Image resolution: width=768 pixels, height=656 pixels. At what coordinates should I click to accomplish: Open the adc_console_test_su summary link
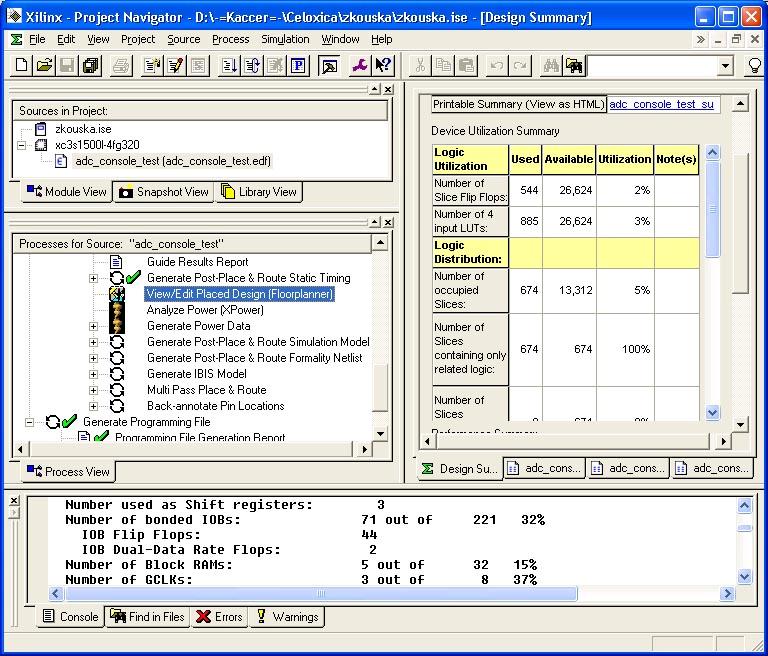point(661,104)
